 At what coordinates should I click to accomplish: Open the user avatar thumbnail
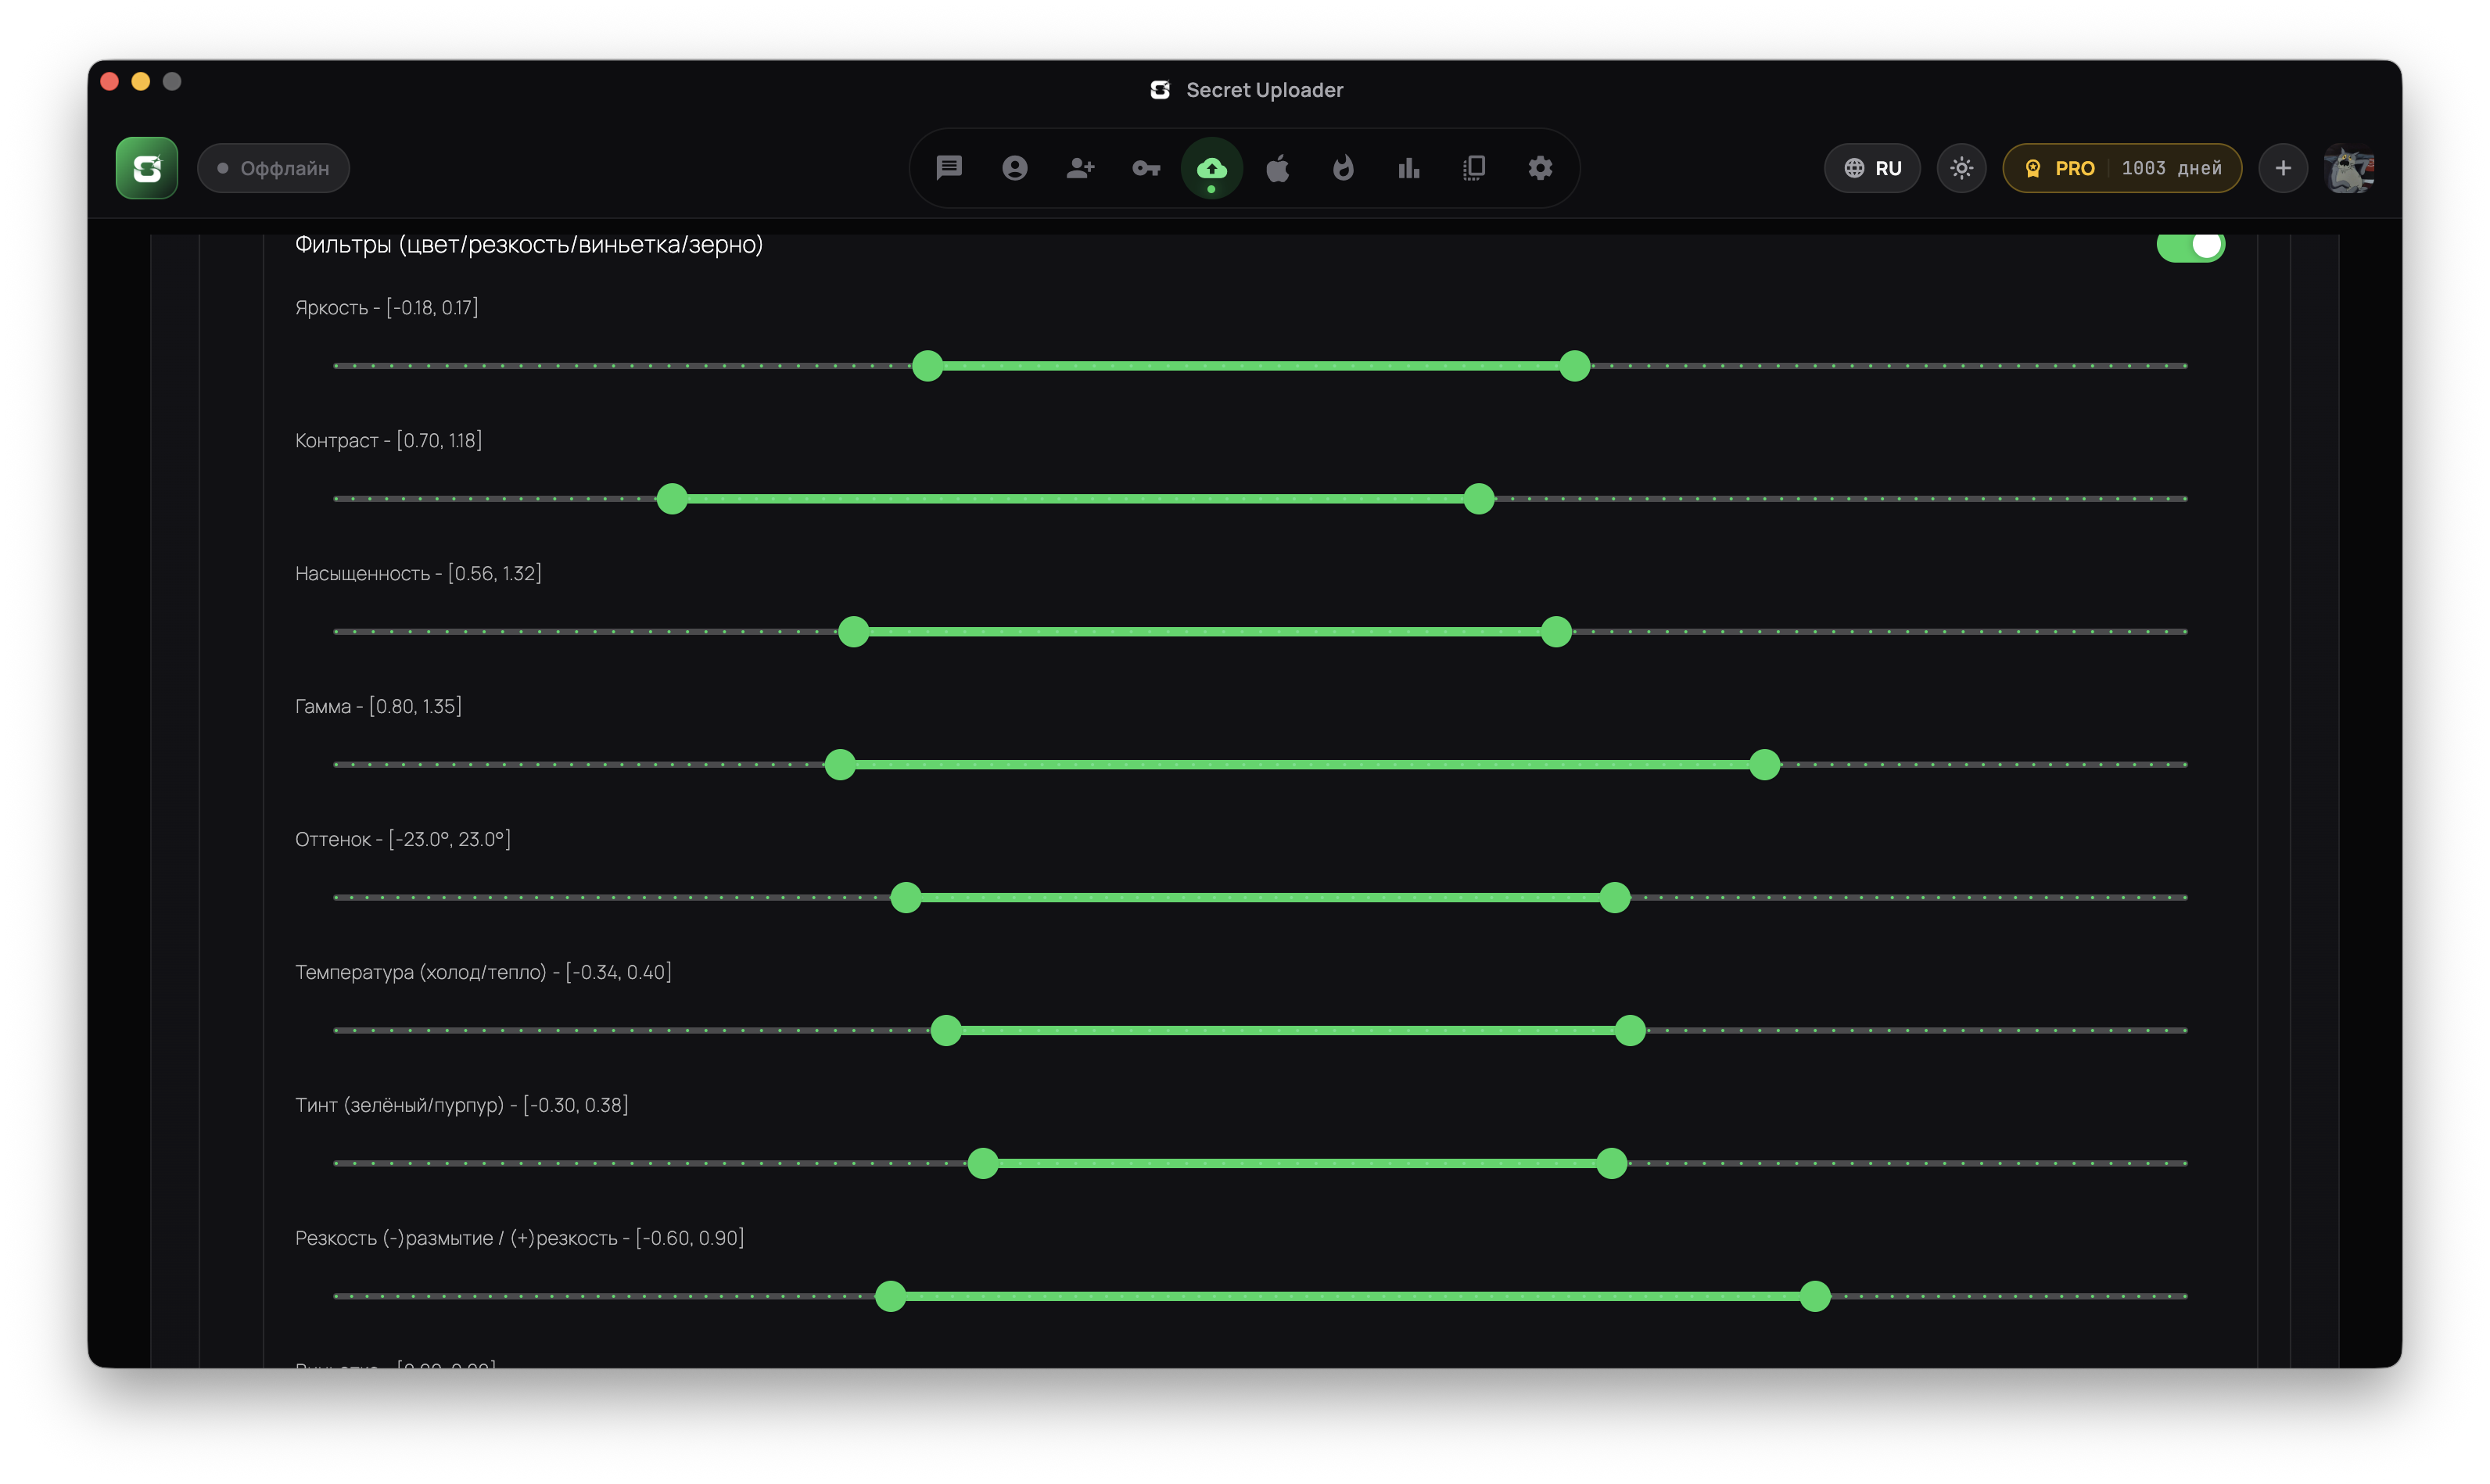pyautogui.click(x=2349, y=168)
